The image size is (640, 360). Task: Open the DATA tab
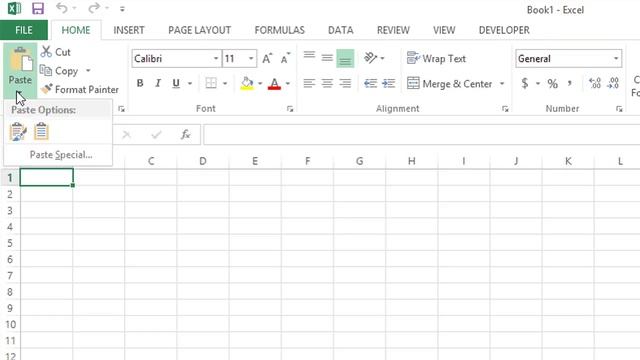coord(341,30)
